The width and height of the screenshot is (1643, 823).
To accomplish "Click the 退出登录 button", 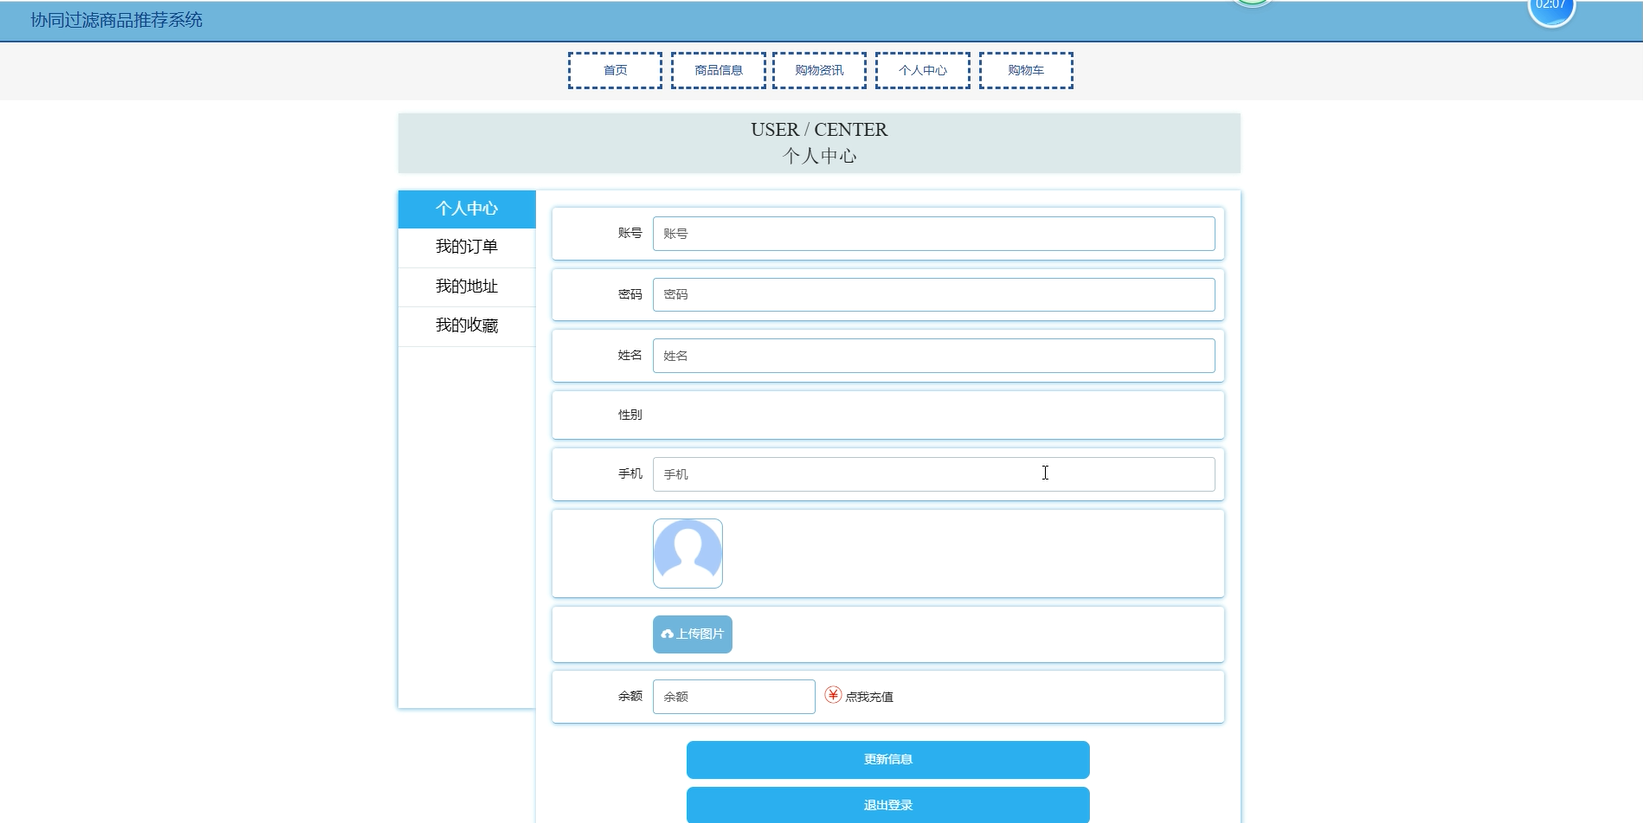I will (x=888, y=804).
